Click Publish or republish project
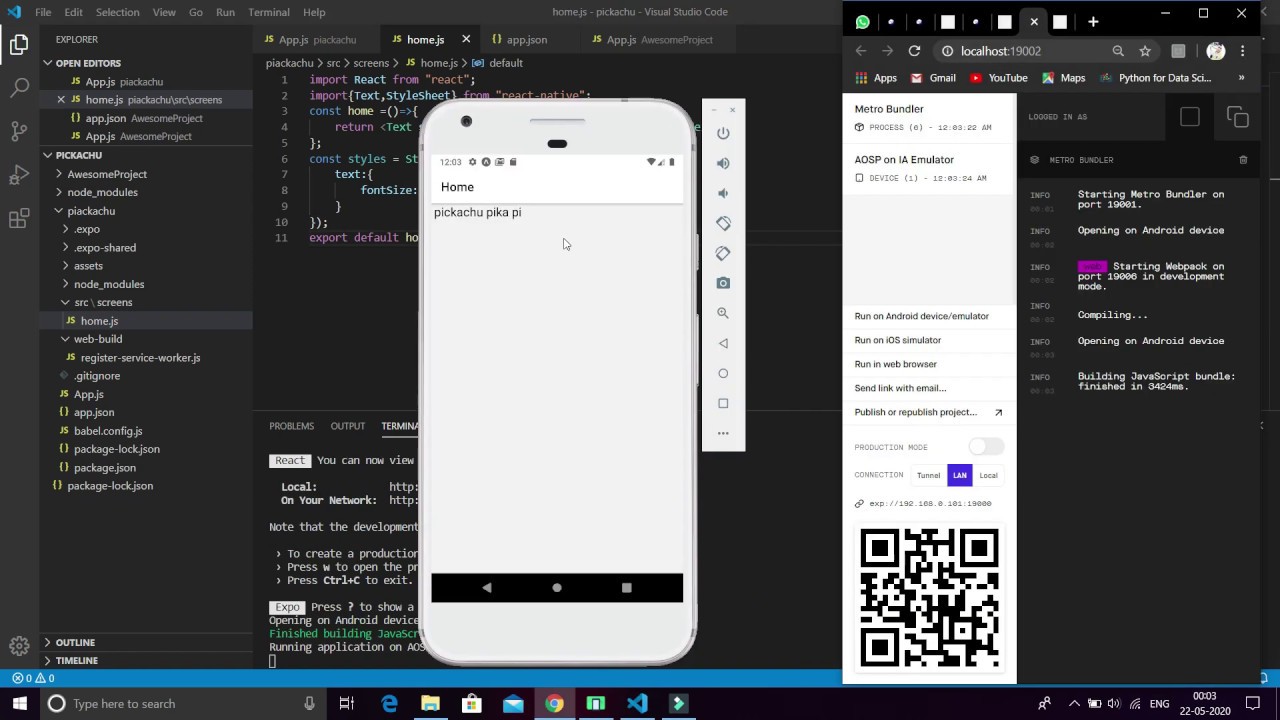 (x=928, y=412)
